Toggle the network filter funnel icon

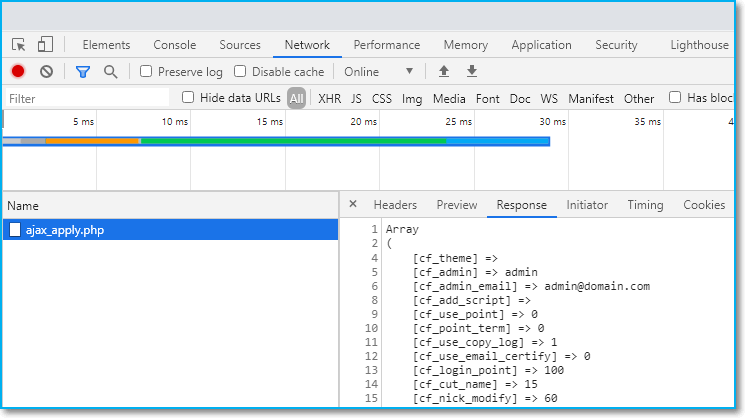[x=83, y=72]
